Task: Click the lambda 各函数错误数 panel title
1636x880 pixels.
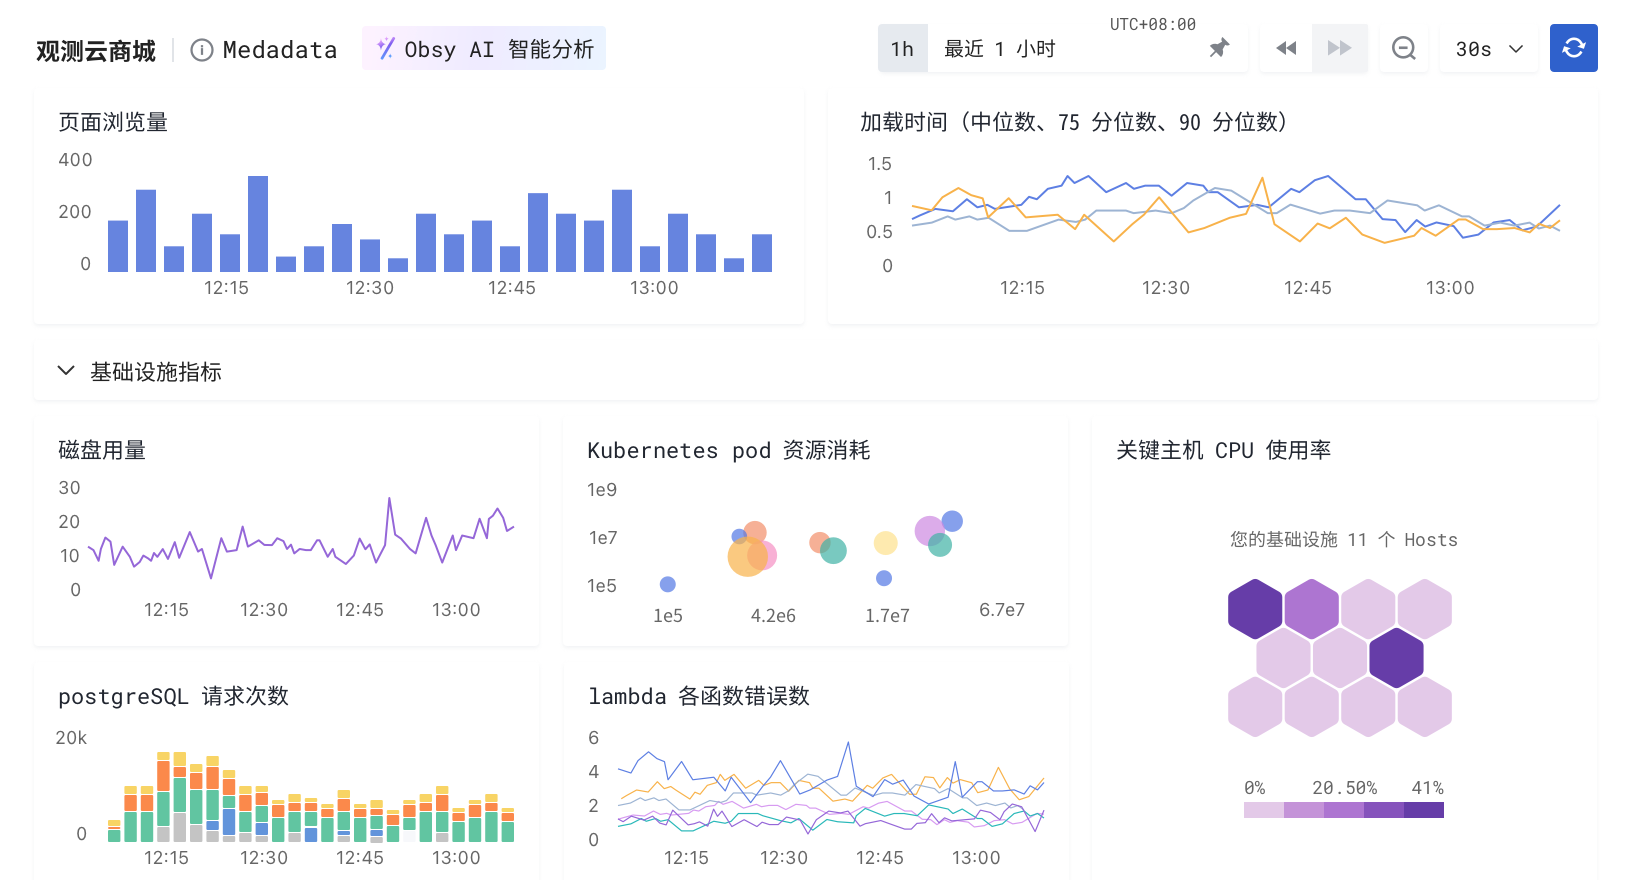Action: 698,696
